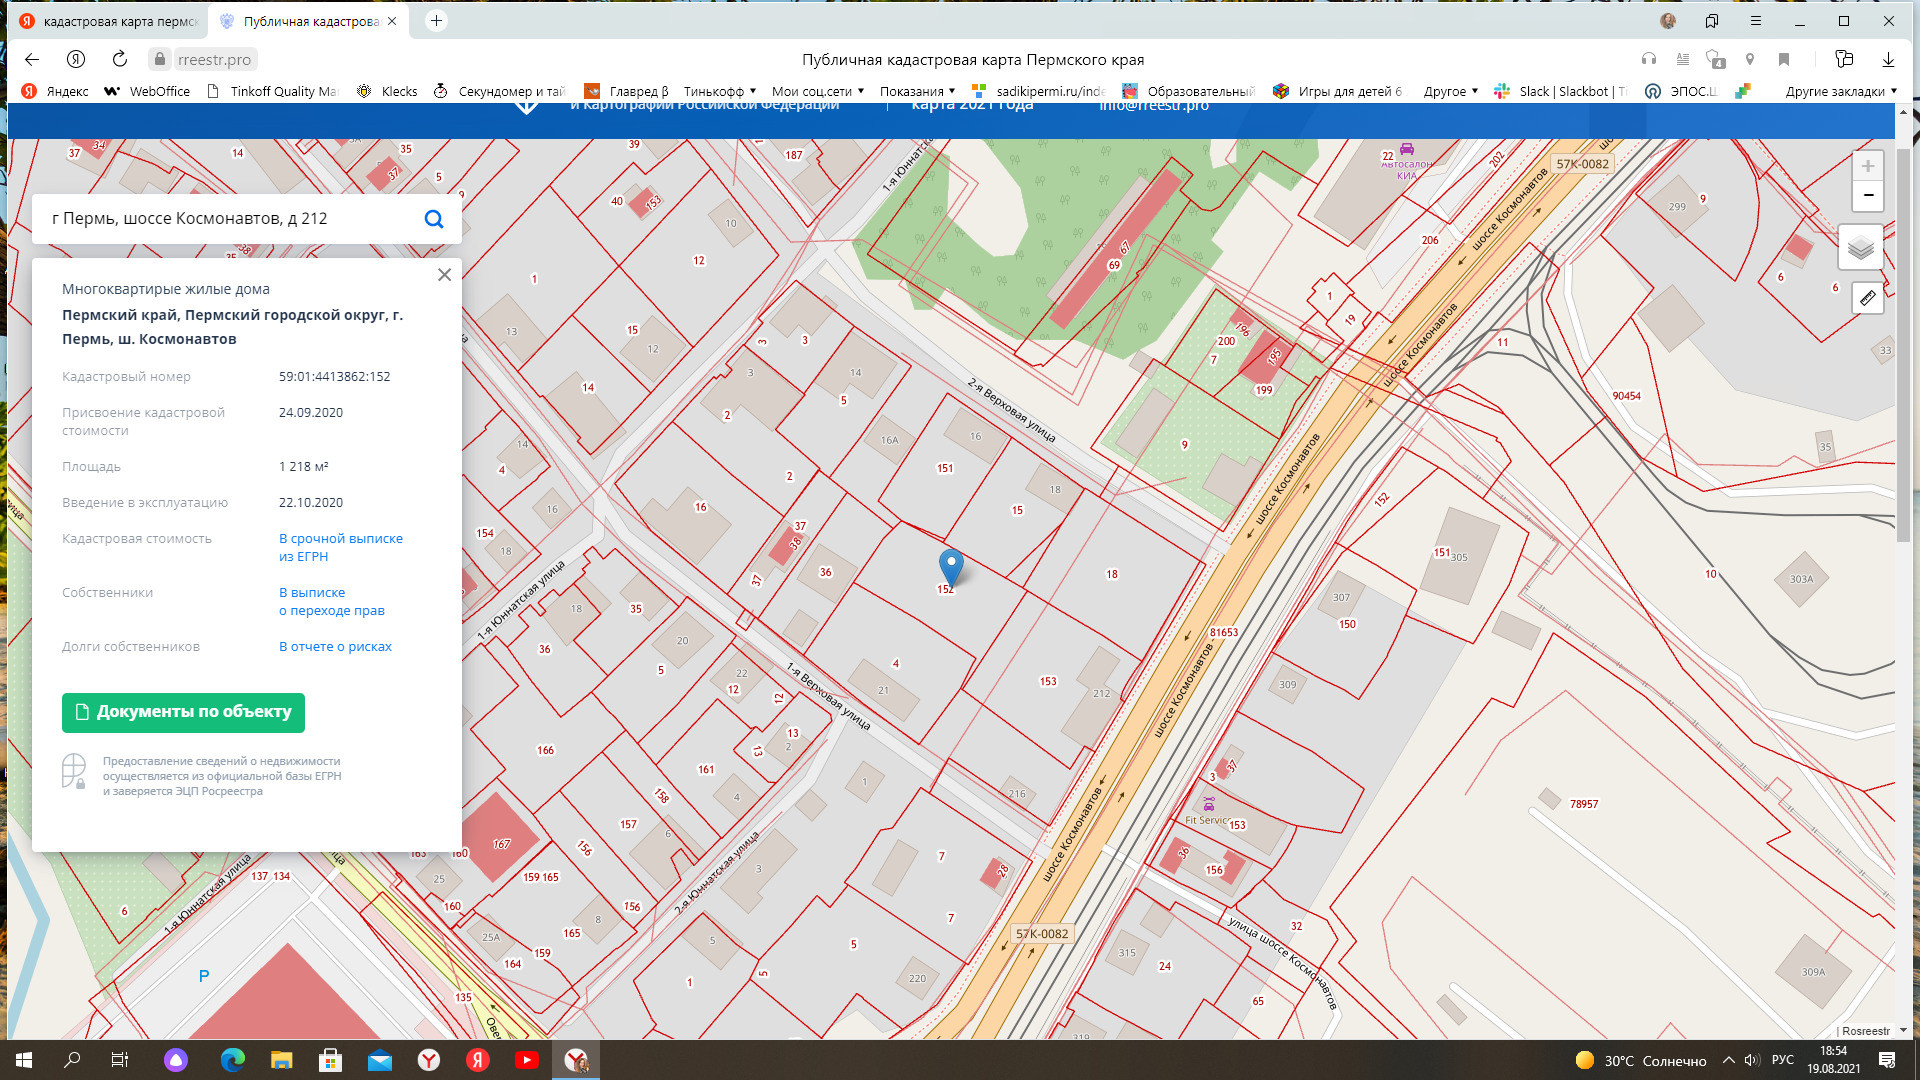Open browser downloads arrow icon
This screenshot has height=1080, width=1920.
tap(1888, 59)
